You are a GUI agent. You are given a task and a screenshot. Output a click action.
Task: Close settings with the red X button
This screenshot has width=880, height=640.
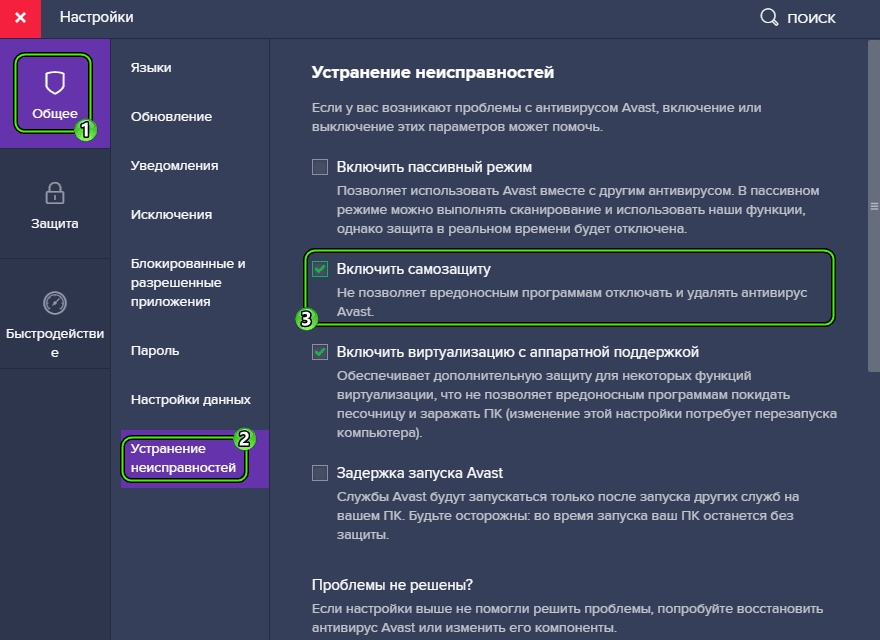point(20,19)
